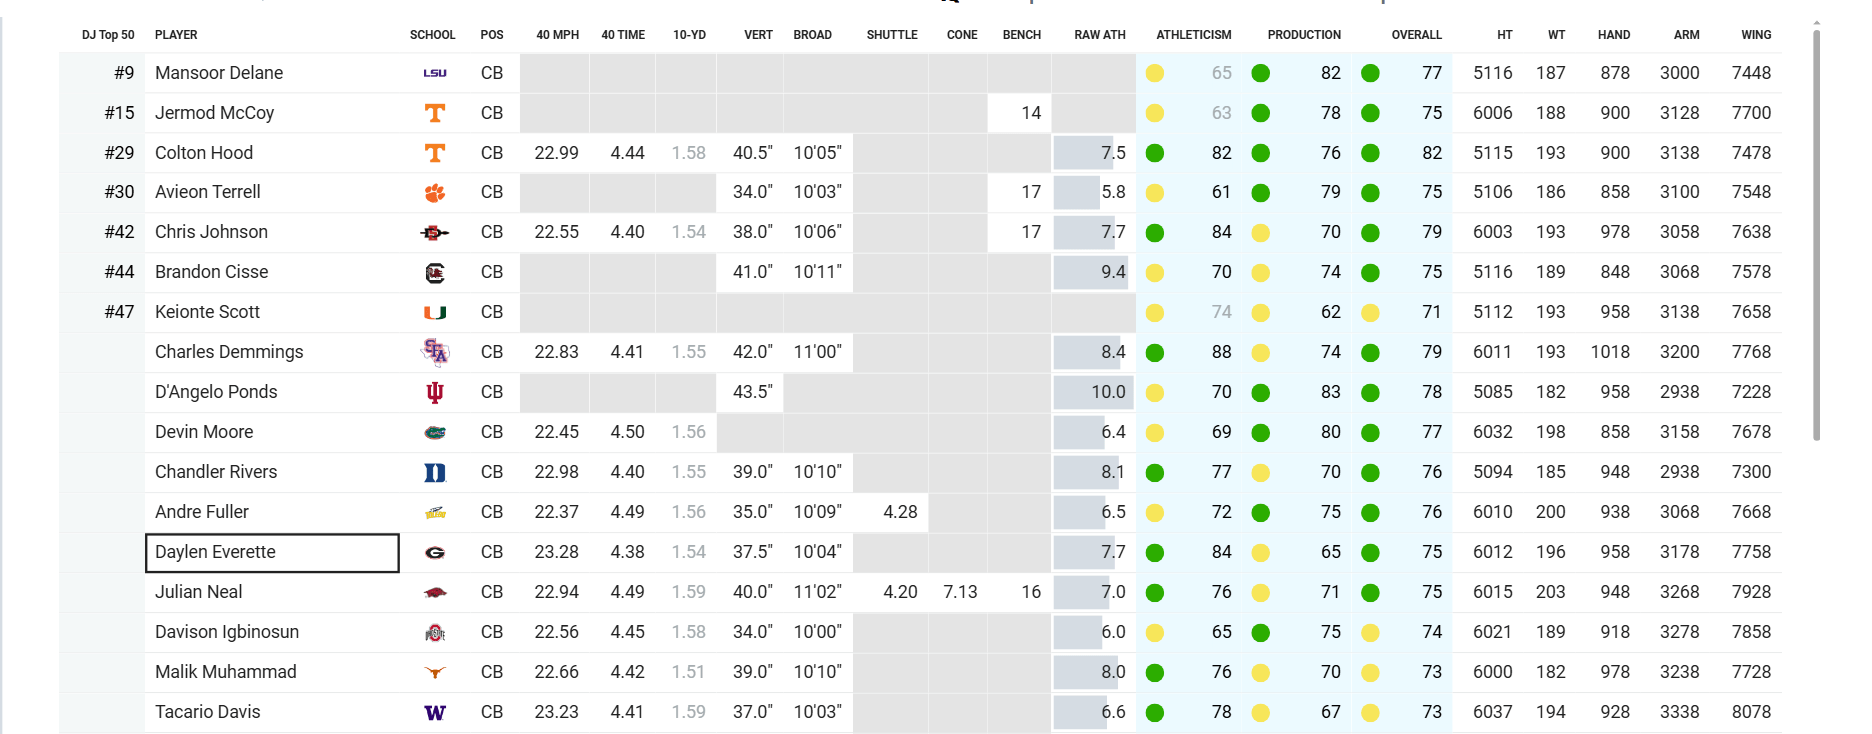Click the Clemson paw logo for Avieon Terrell

point(434,193)
